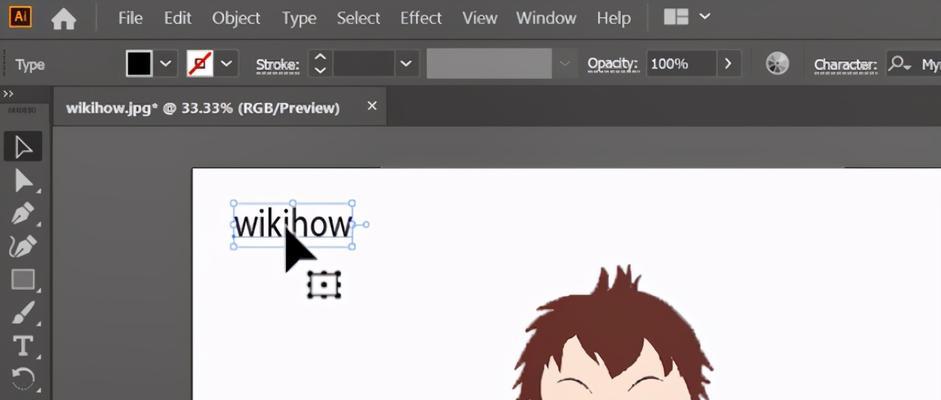Click the Stroke label link
The image size is (941, 400).
[x=277, y=65]
